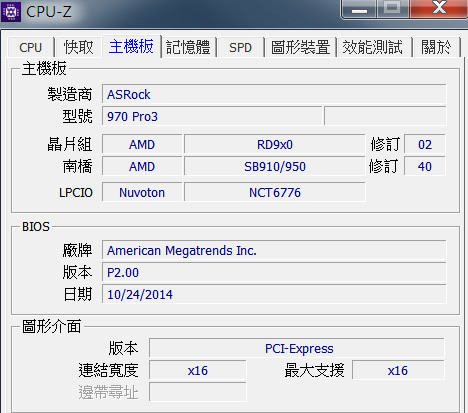Switch to the CPU tab
Image resolution: width=468 pixels, height=413 pixels.
[x=30, y=47]
